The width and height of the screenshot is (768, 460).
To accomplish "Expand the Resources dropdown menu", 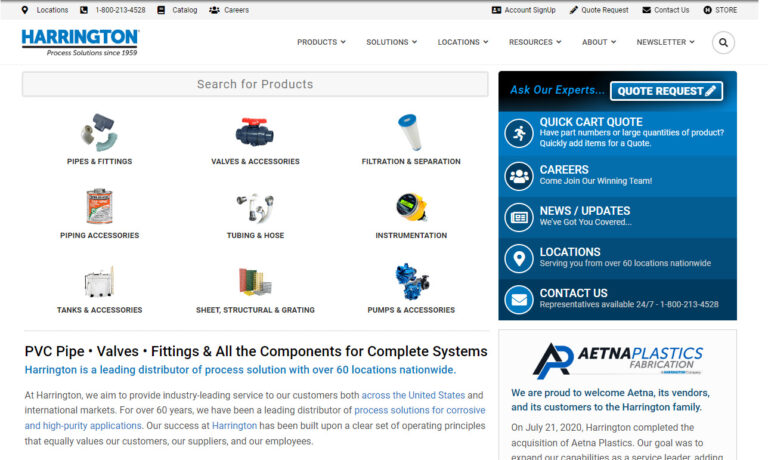I will tap(535, 42).
